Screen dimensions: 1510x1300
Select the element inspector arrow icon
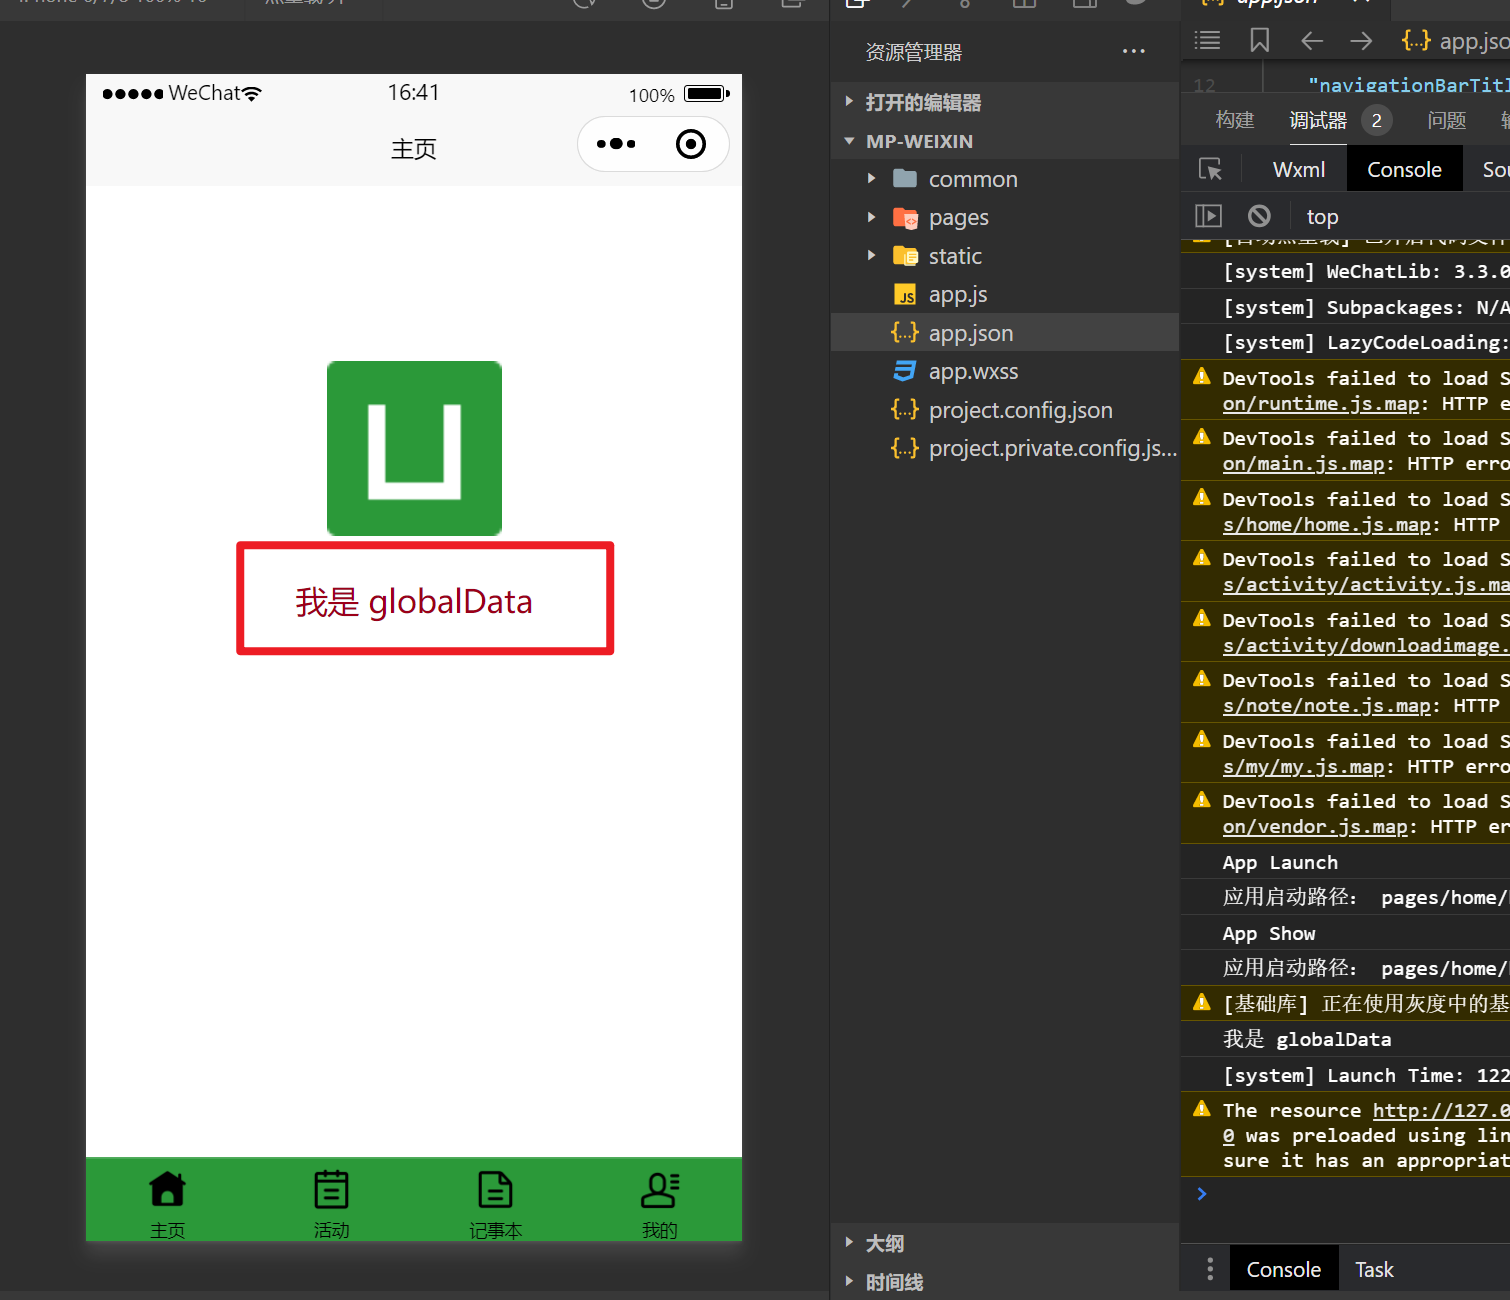pos(1210,170)
